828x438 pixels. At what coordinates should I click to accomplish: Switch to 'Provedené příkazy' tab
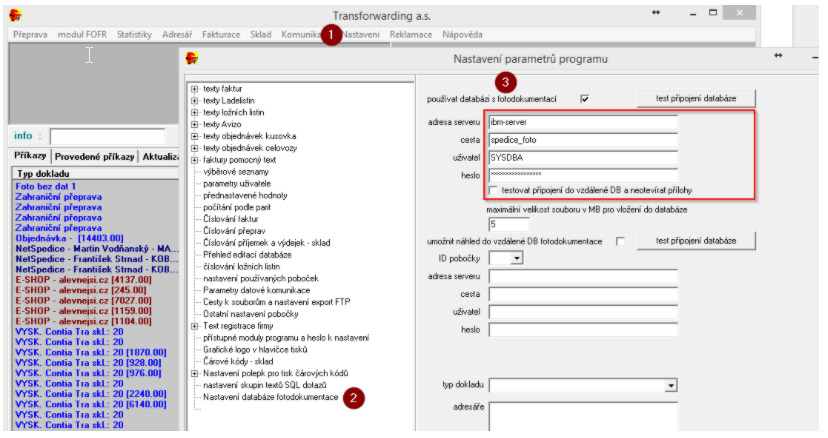94,157
